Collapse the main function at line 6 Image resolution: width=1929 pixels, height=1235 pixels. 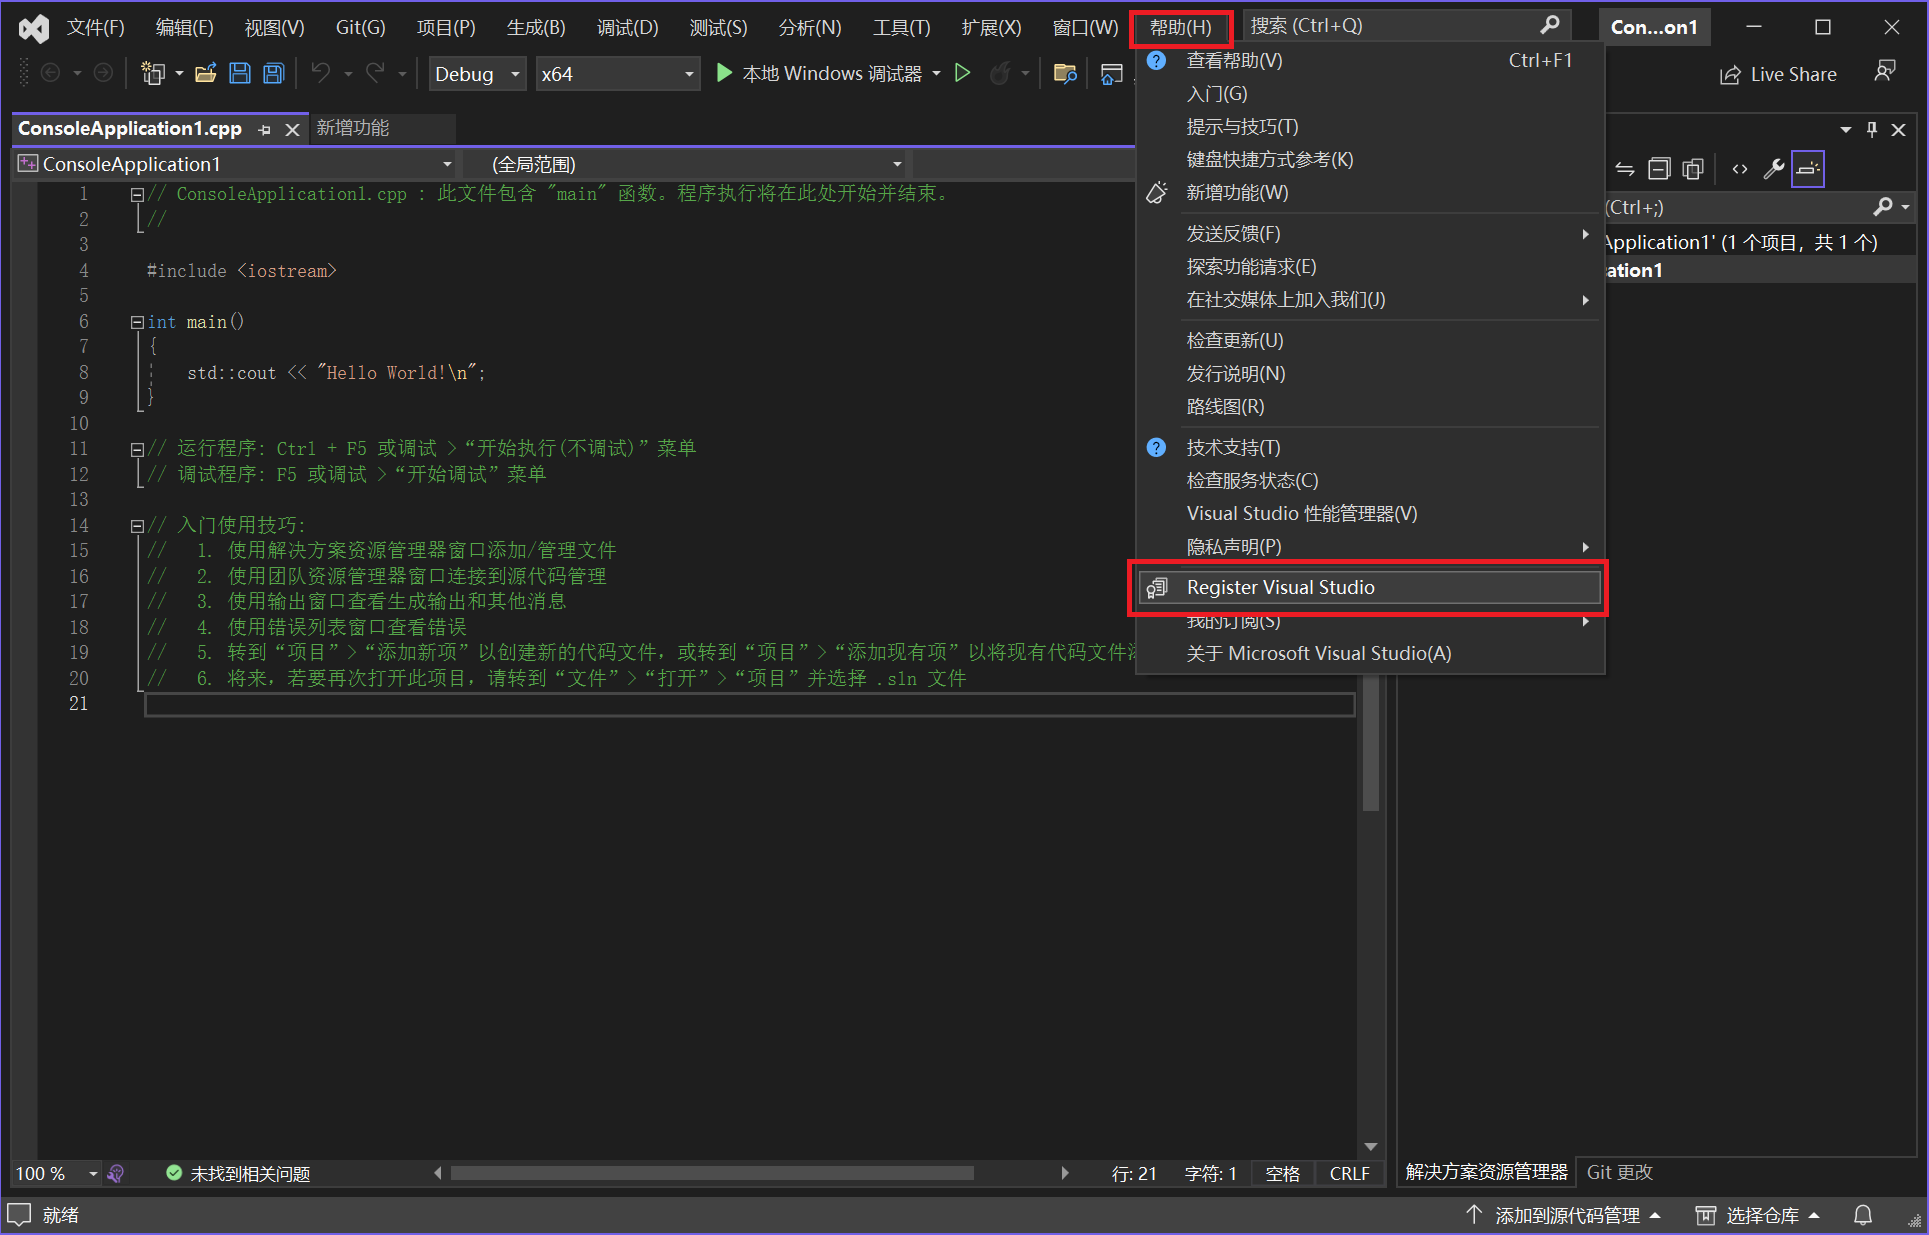click(x=137, y=322)
